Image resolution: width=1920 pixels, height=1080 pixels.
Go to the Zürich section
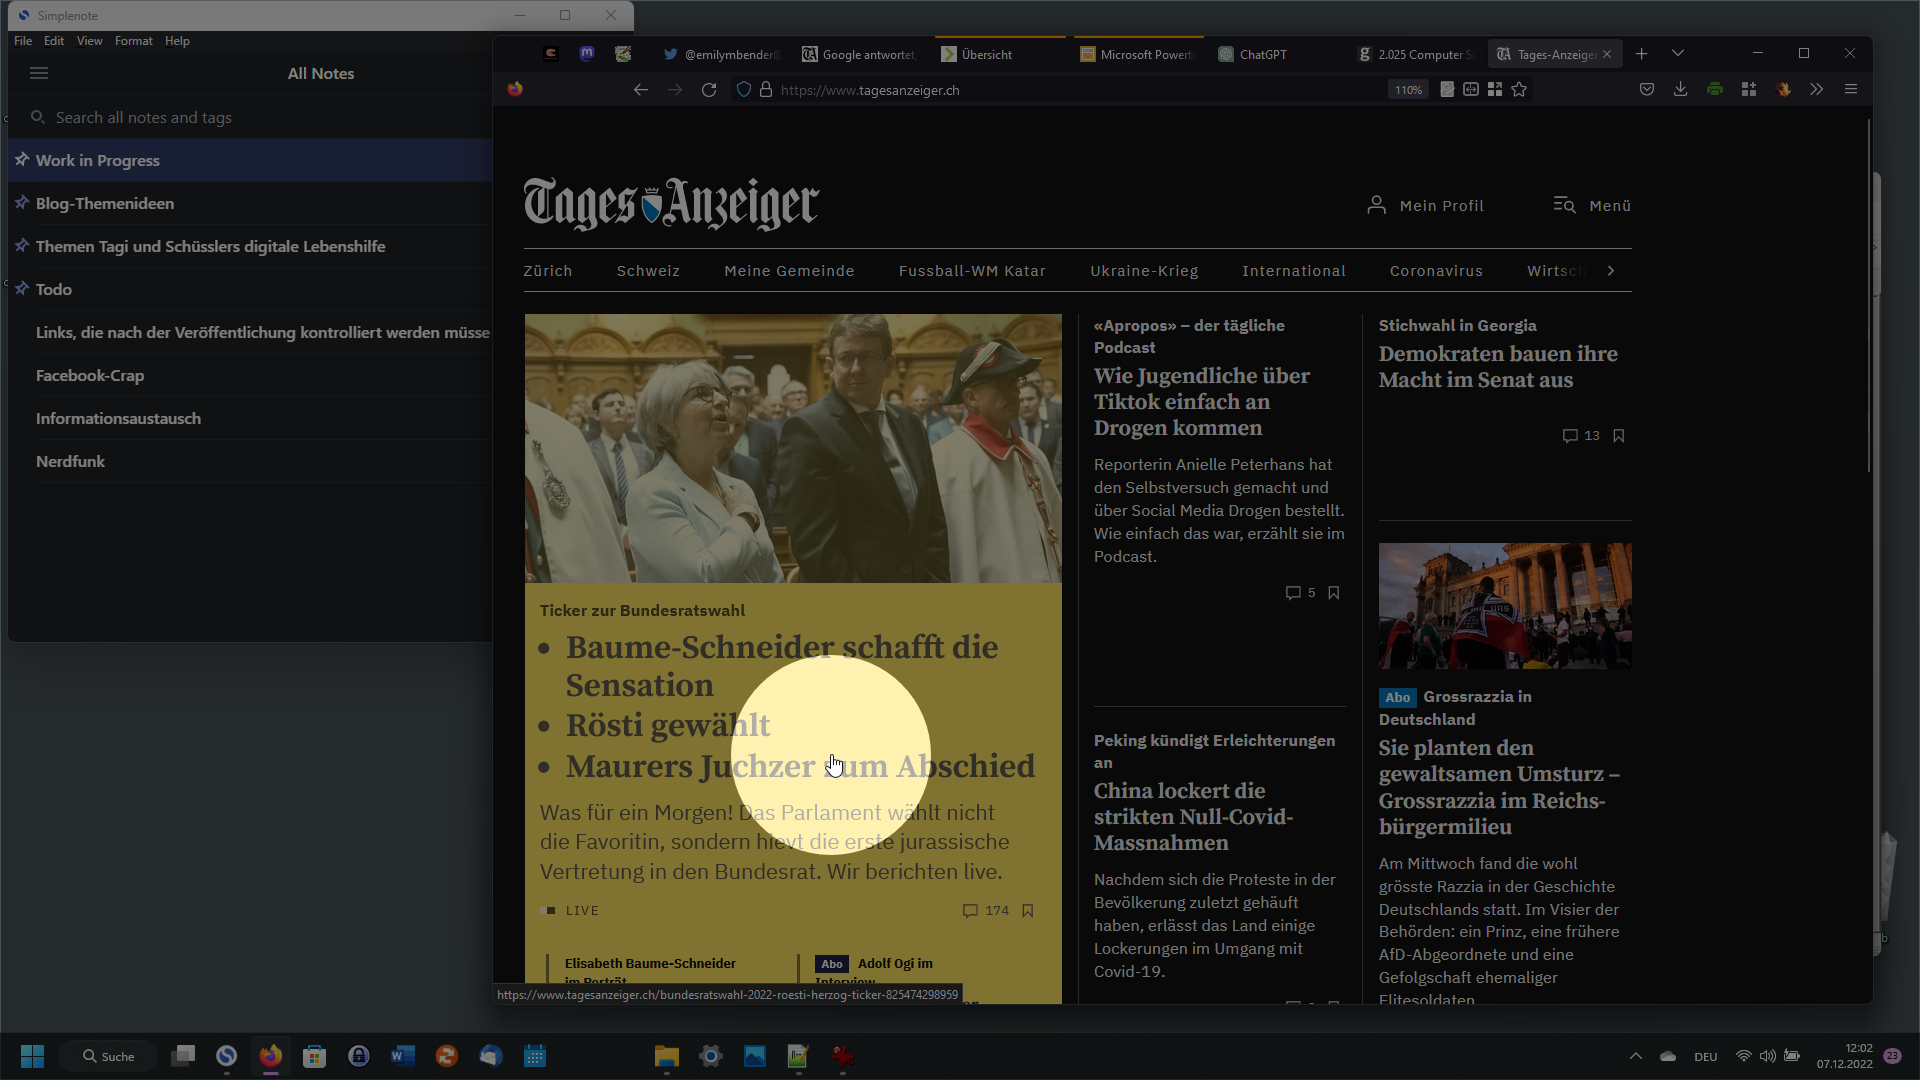click(x=548, y=271)
